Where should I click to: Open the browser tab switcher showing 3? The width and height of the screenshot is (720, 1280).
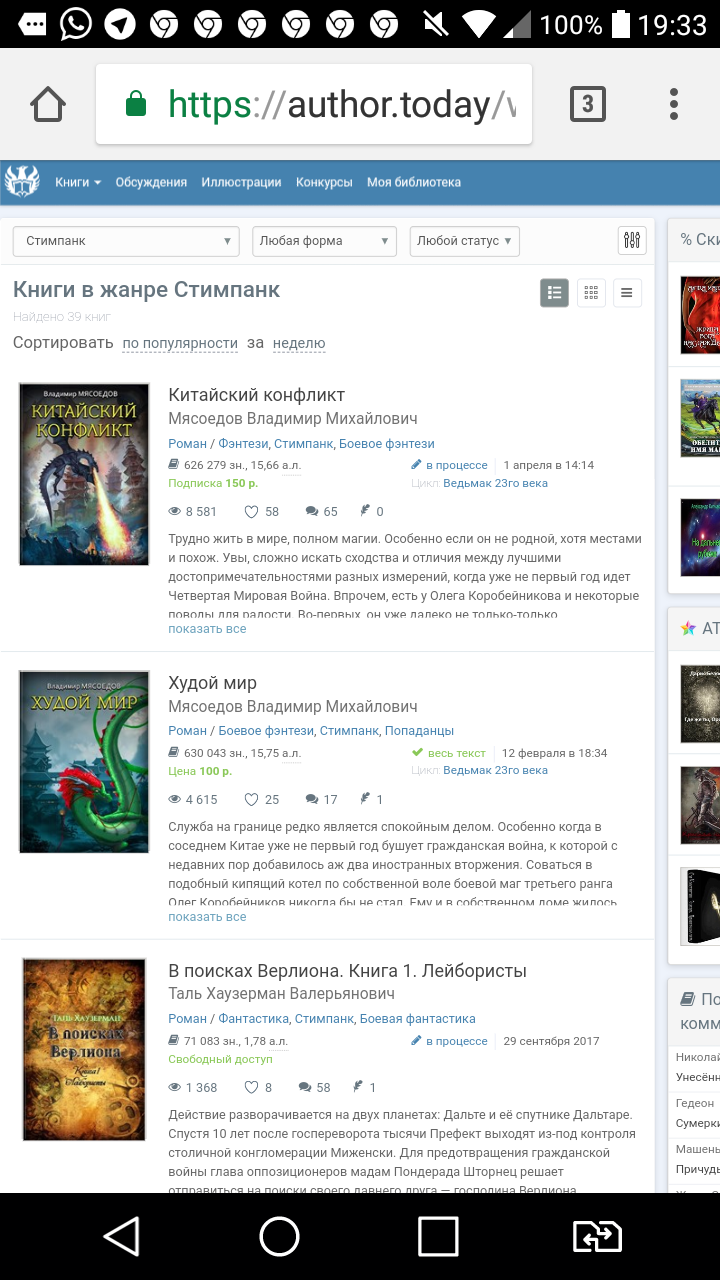588,104
